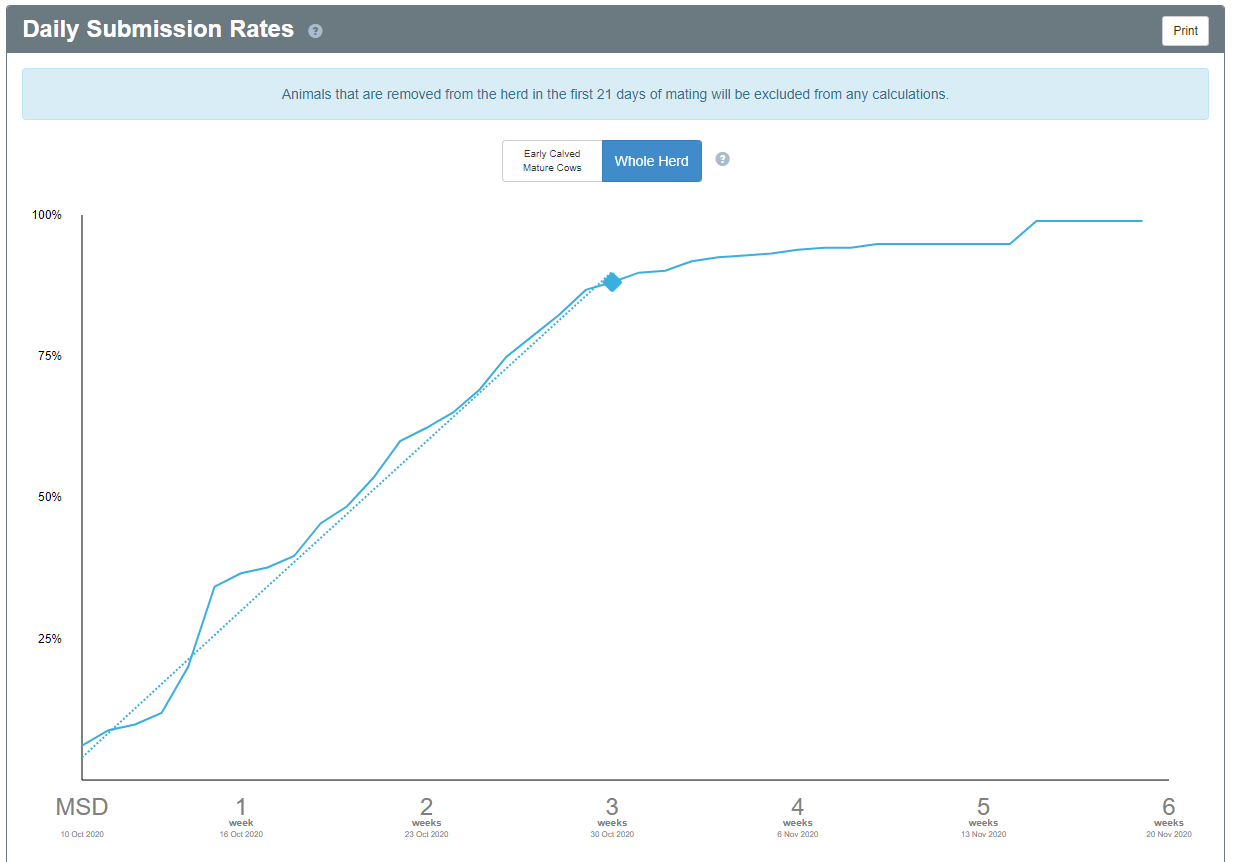
Task: Click the Daily Submission Rates heading
Action: point(158,29)
